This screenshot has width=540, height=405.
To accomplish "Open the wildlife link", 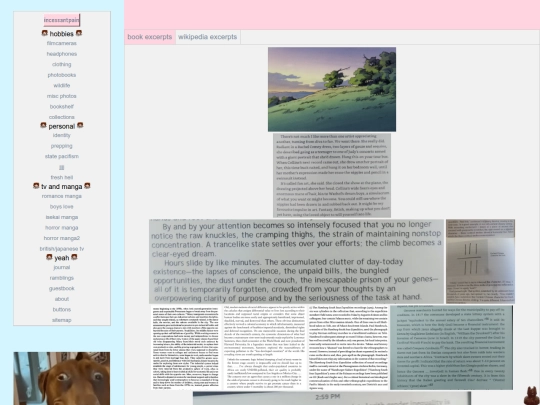I will tap(62, 85).
